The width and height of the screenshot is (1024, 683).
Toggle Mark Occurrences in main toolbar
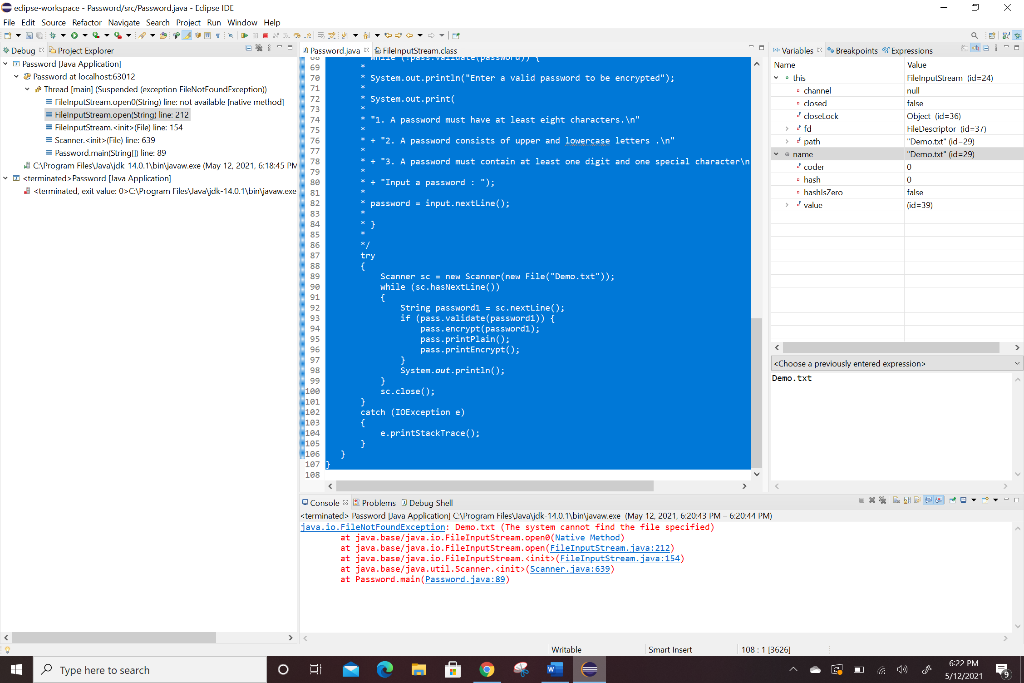(x=187, y=35)
